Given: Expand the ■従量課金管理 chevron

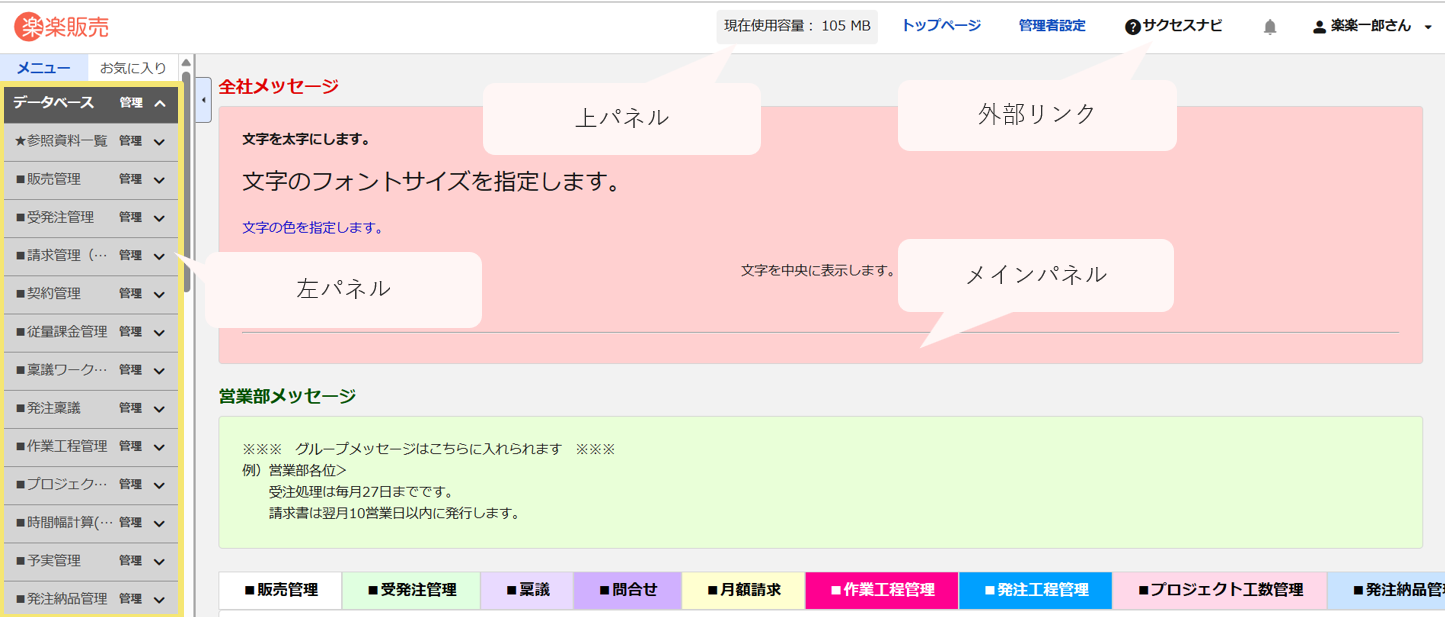Looking at the screenshot, I should [160, 332].
